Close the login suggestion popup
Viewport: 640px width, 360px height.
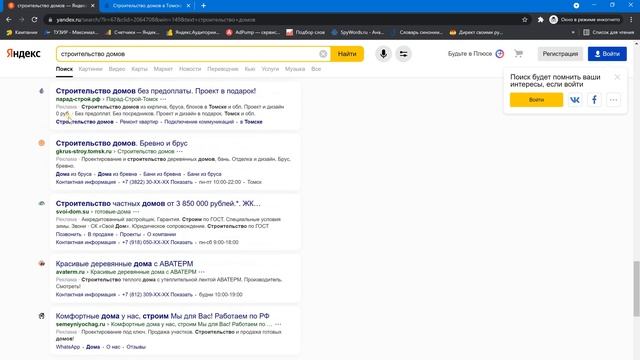tap(617, 77)
